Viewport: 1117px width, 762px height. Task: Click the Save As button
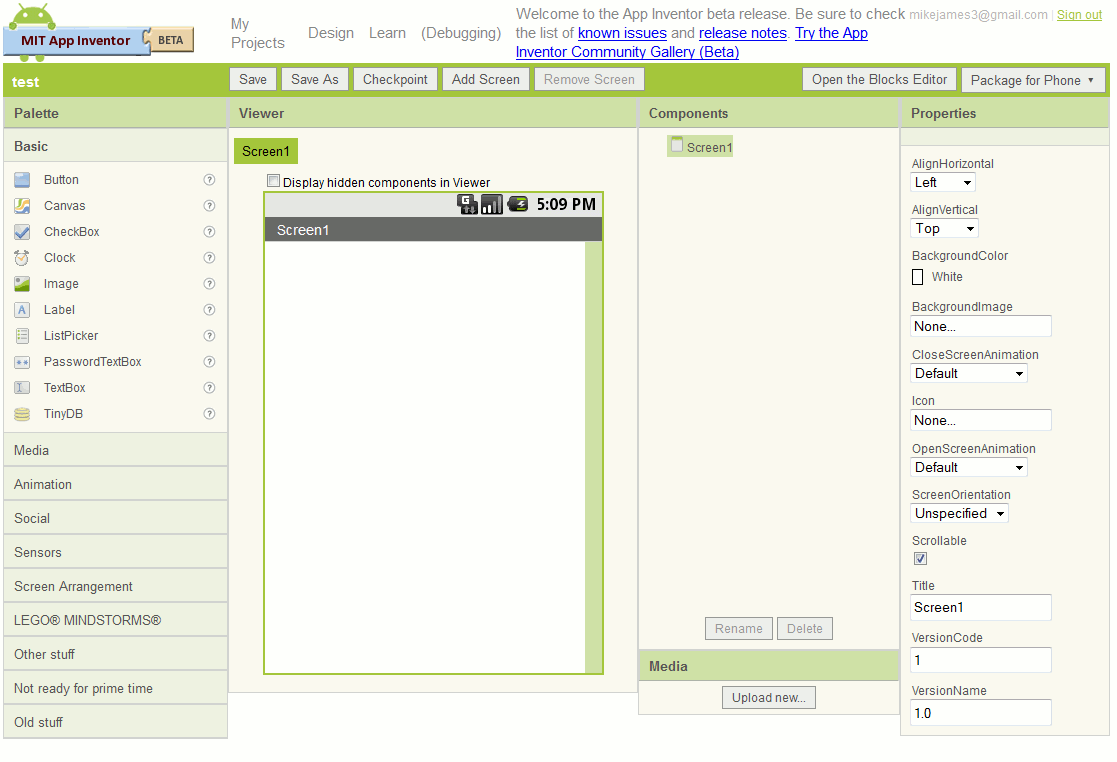(x=315, y=80)
